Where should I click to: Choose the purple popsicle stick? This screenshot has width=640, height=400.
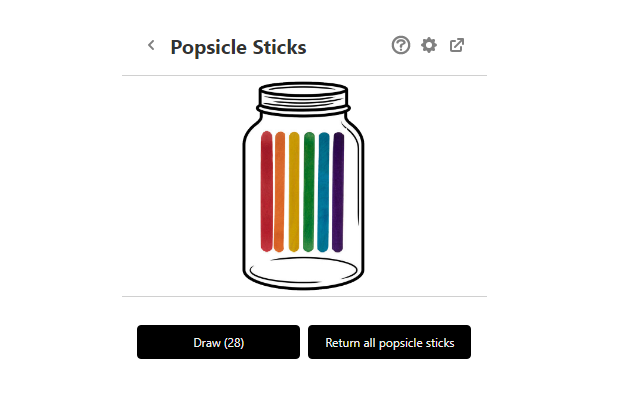[x=338, y=190]
